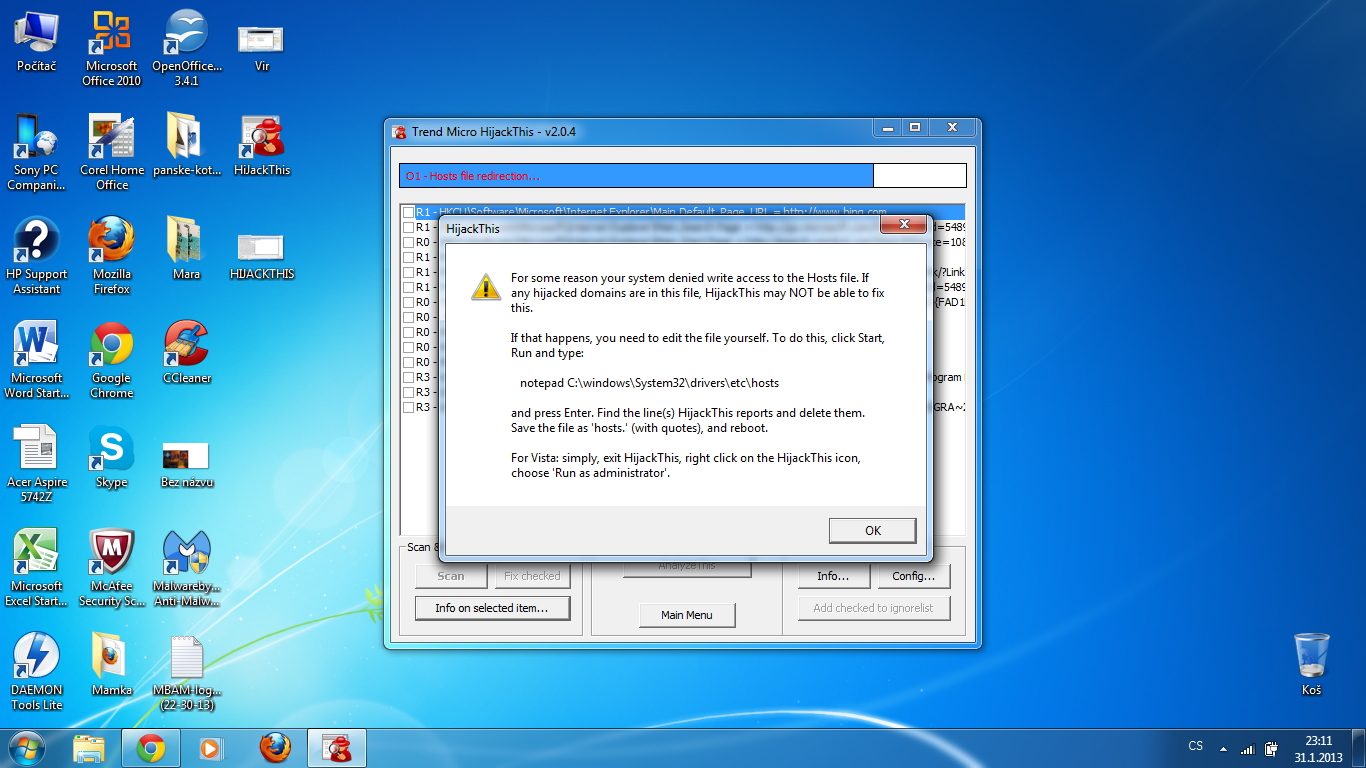Click the Scan button in HijackThis
The image size is (1366, 768).
tap(451, 576)
